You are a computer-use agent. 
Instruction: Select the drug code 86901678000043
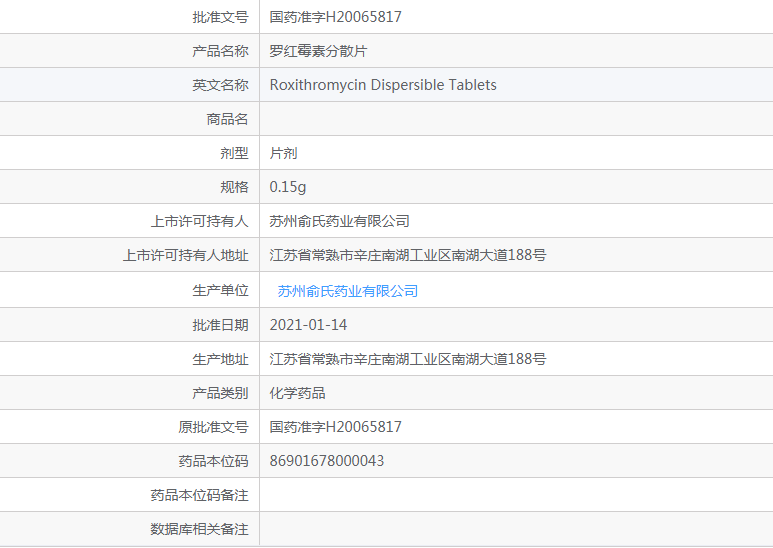pos(326,461)
